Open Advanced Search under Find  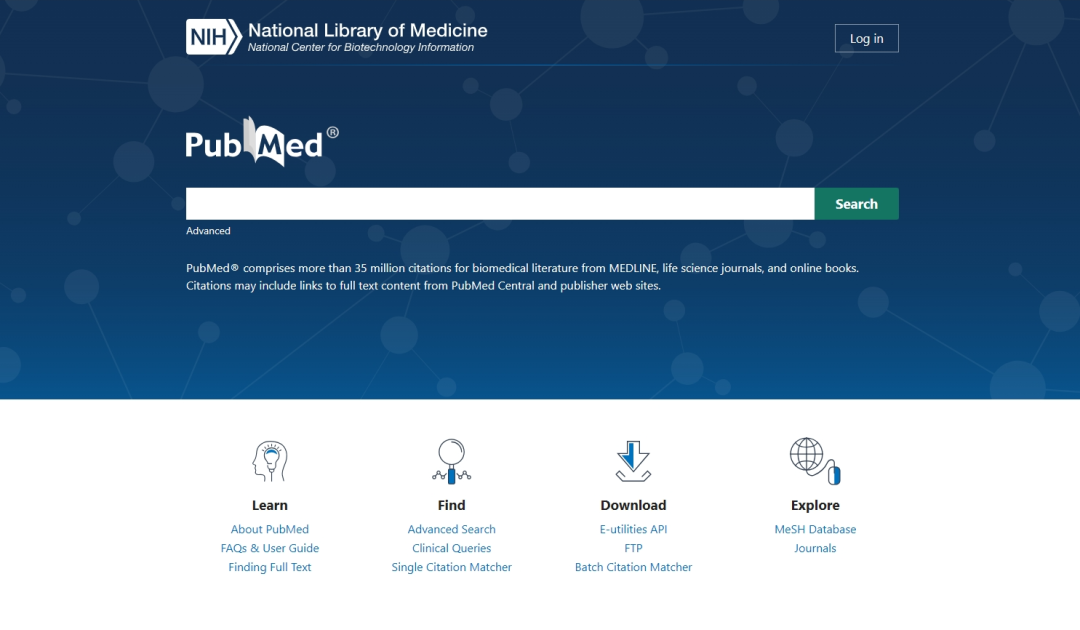451,529
